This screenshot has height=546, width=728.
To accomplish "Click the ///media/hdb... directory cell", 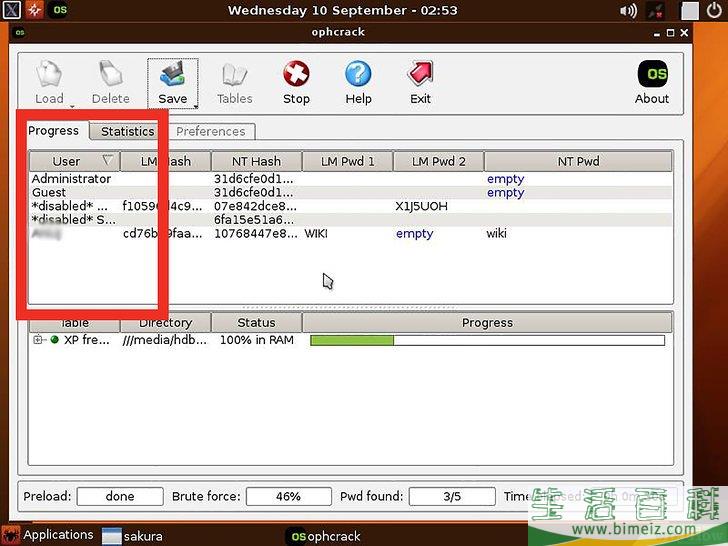I will [165, 340].
